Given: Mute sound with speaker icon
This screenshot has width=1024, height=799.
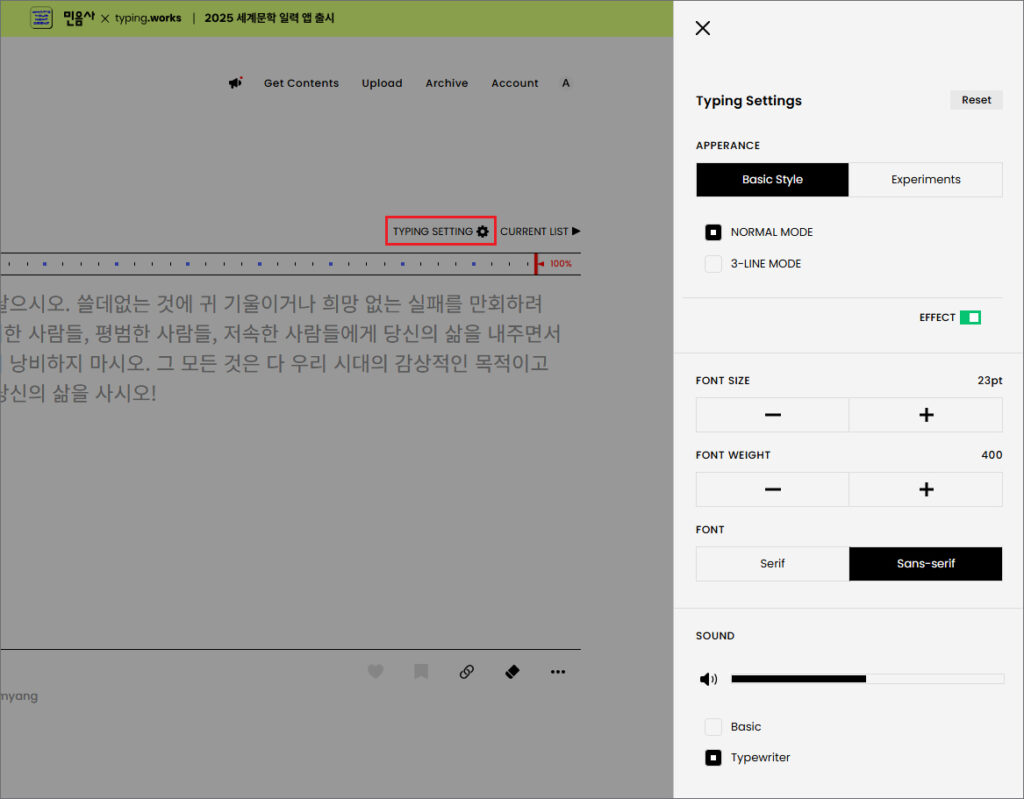Looking at the screenshot, I should pyautogui.click(x=708, y=680).
